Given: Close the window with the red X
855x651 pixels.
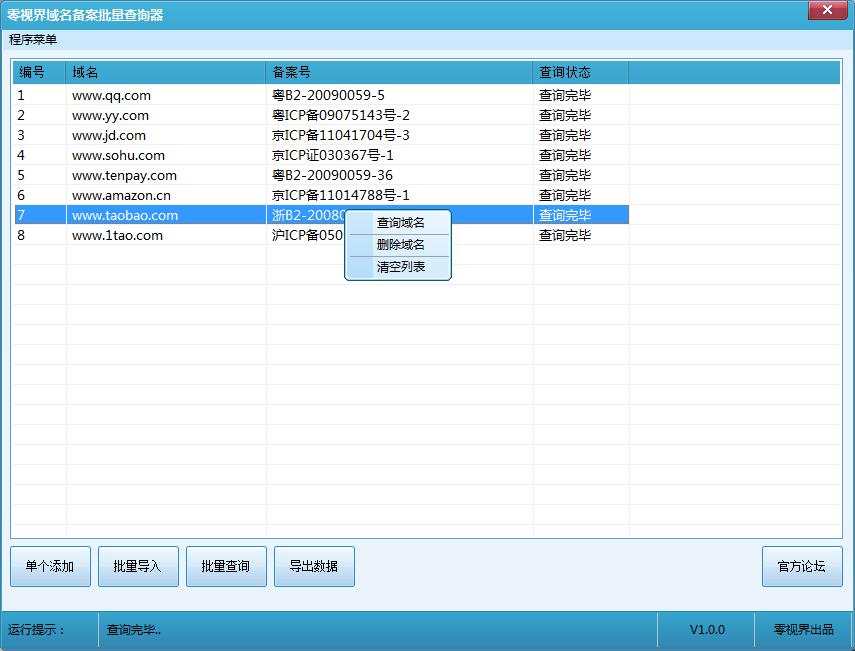Looking at the screenshot, I should [x=826, y=11].
